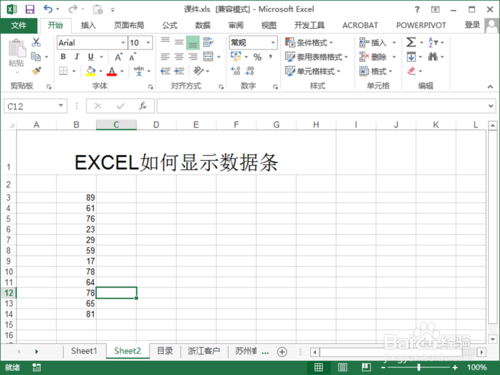Apply yellow fill color to cell
Viewport: 500px width, 375px height.
pyautogui.click(x=90, y=71)
